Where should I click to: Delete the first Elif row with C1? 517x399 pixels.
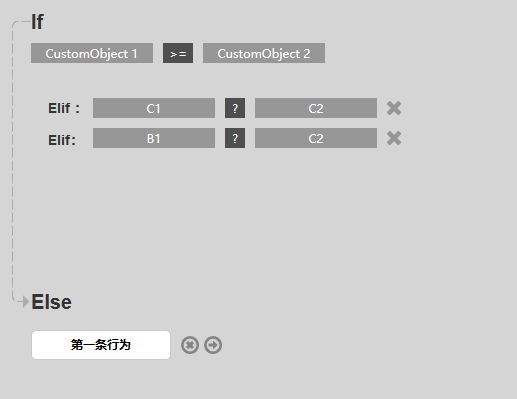click(x=394, y=108)
